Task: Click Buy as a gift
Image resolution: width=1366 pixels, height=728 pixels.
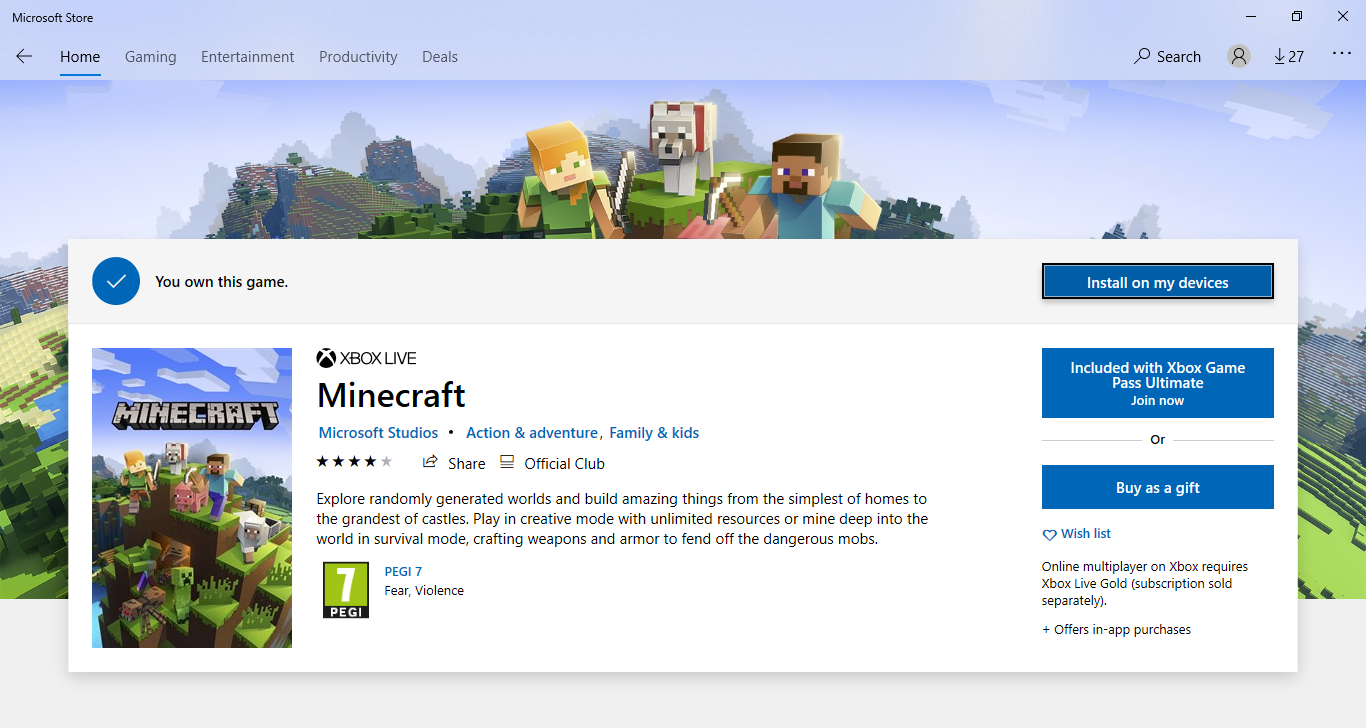Action: click(1158, 487)
